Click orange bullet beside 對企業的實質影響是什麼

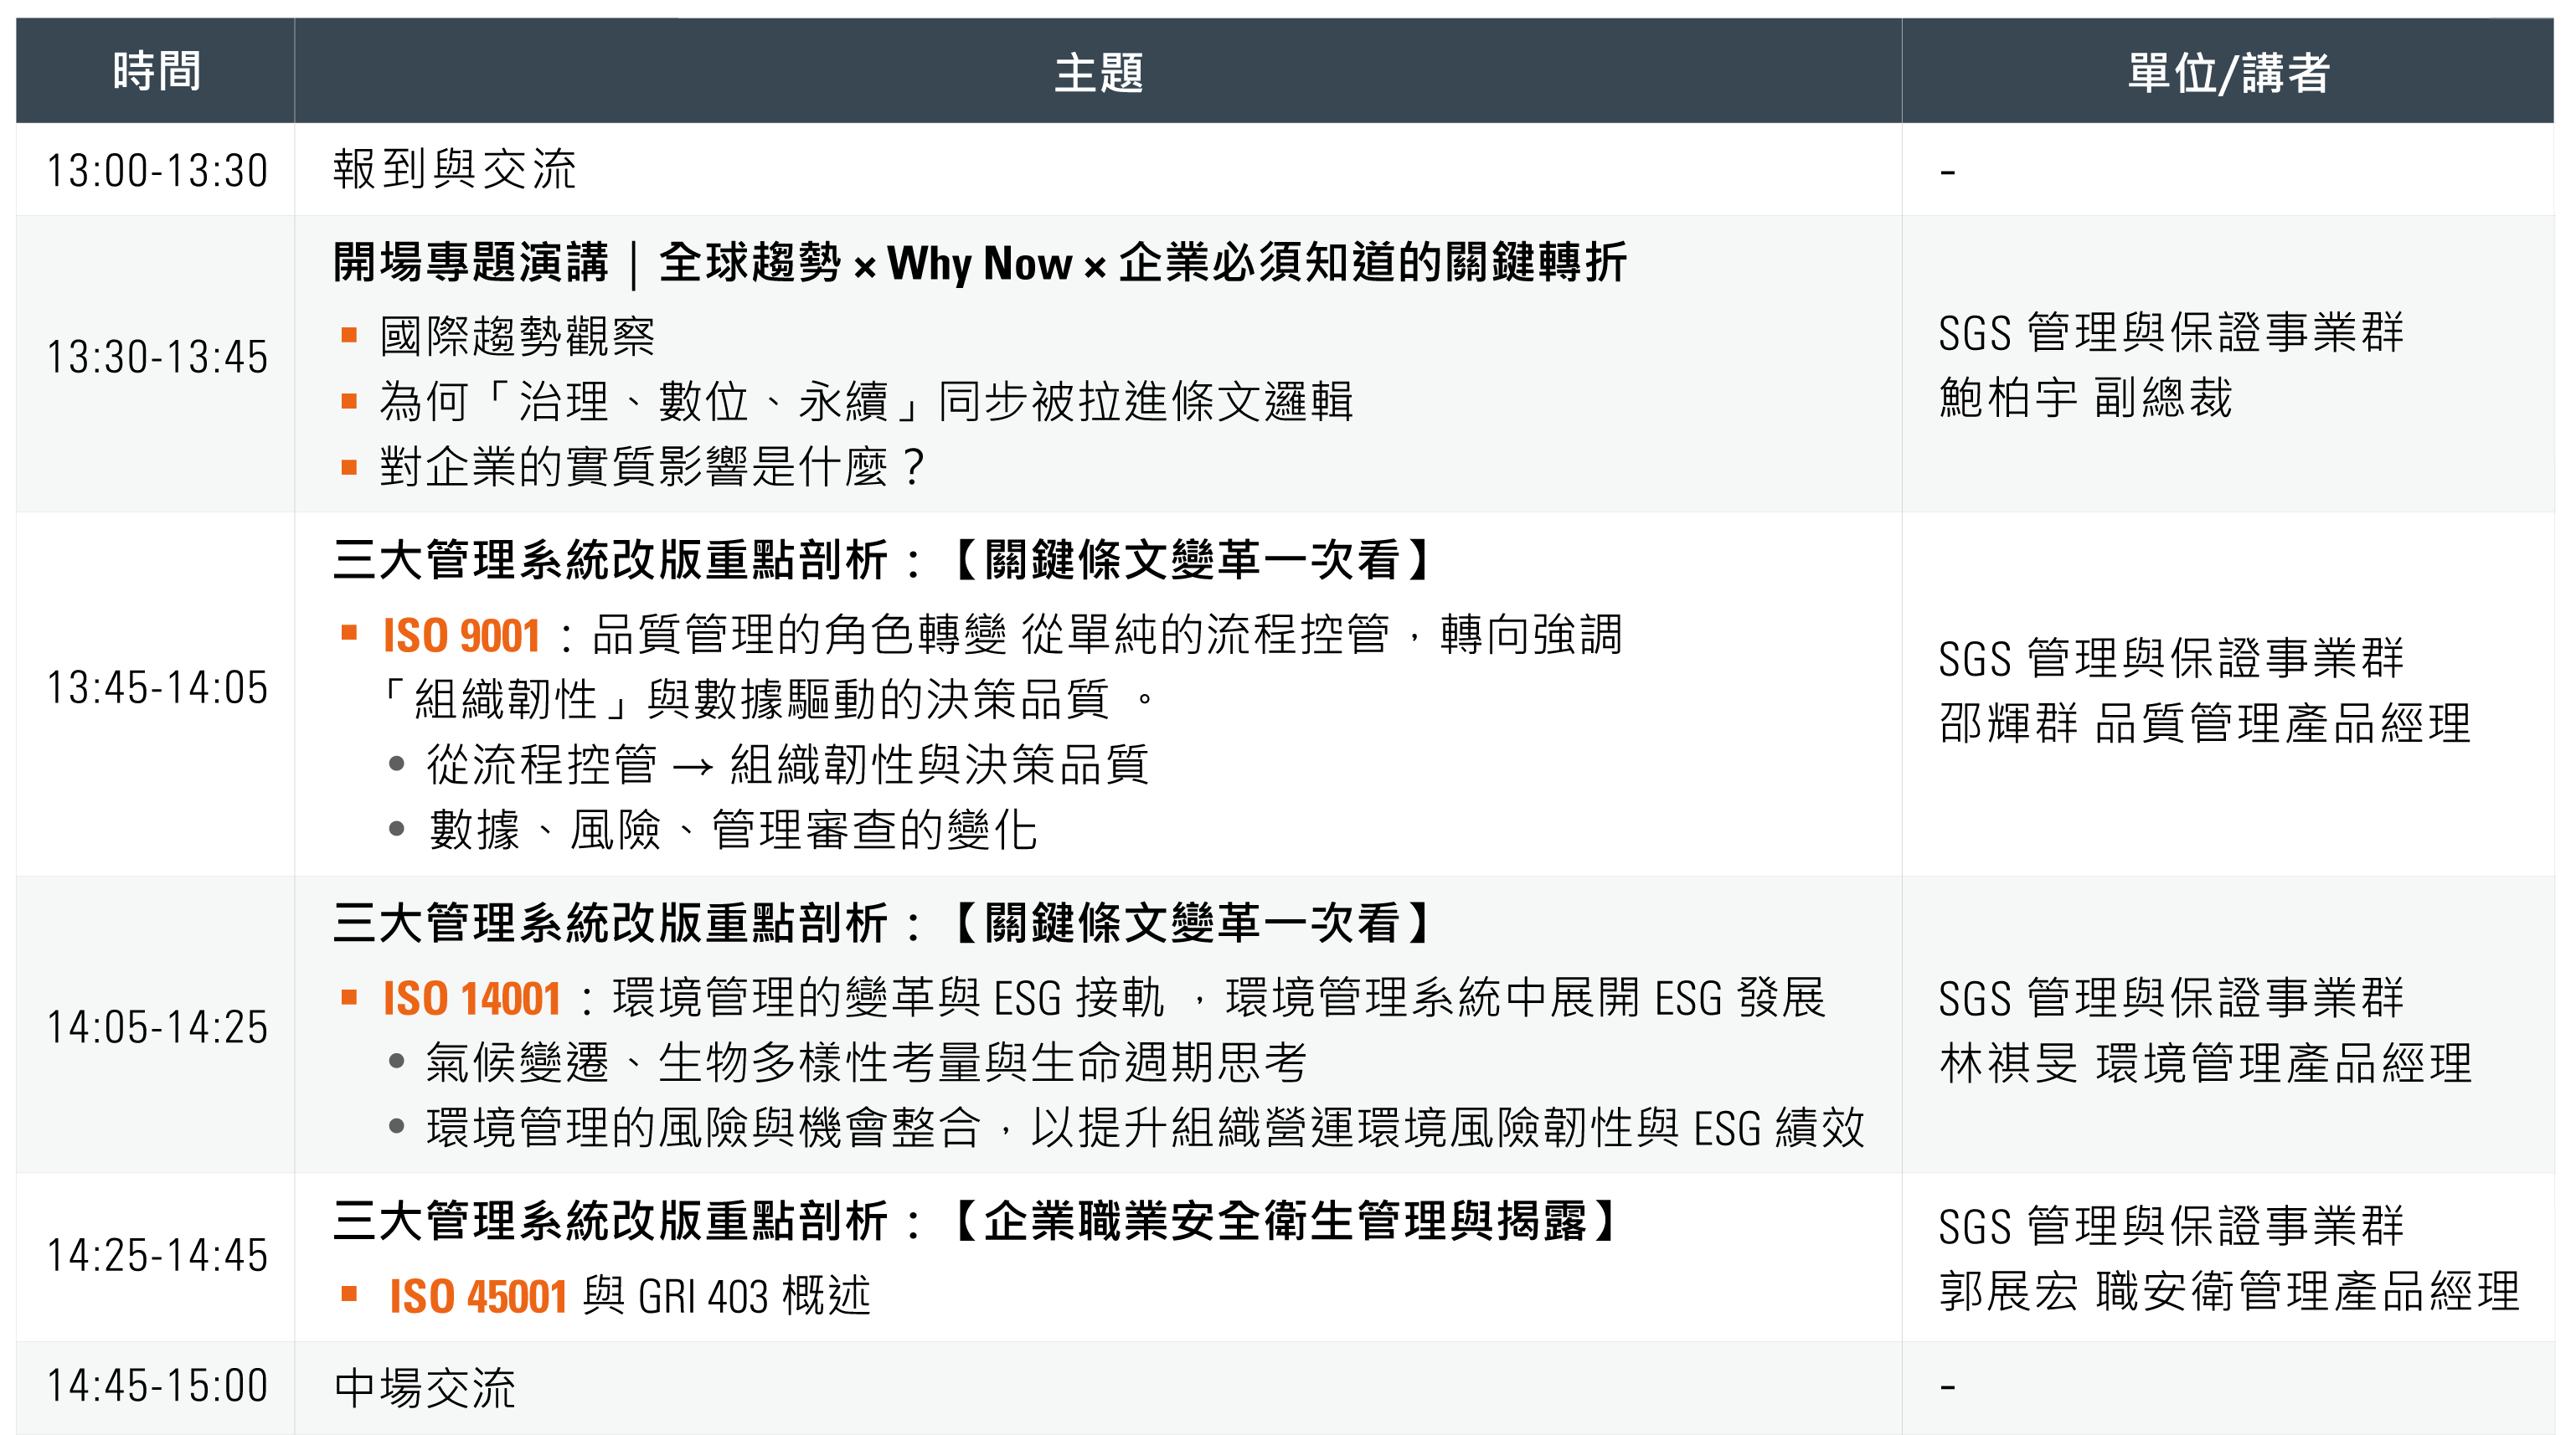pyautogui.click(x=349, y=467)
